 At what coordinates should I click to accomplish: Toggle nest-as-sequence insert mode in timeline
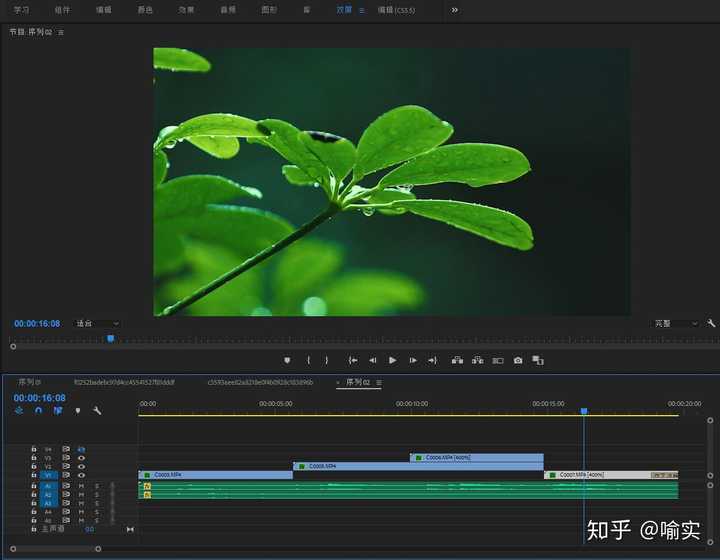(x=19, y=410)
